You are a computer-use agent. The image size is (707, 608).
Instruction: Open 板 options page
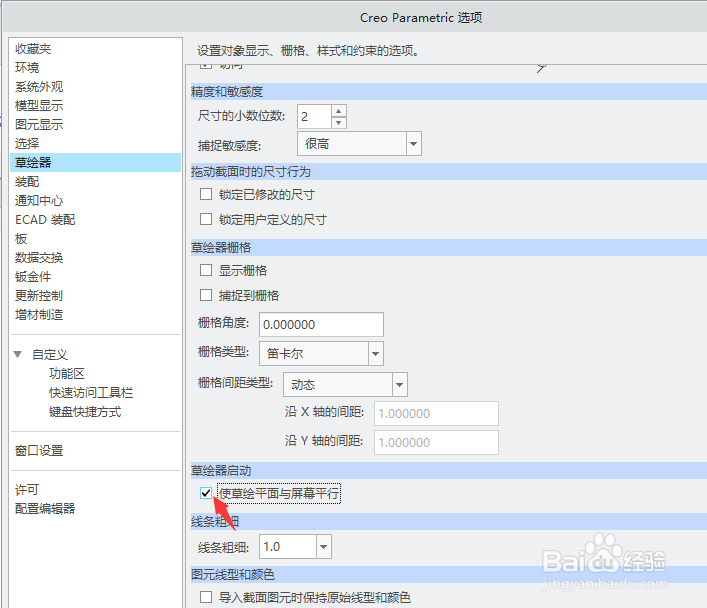(21, 239)
